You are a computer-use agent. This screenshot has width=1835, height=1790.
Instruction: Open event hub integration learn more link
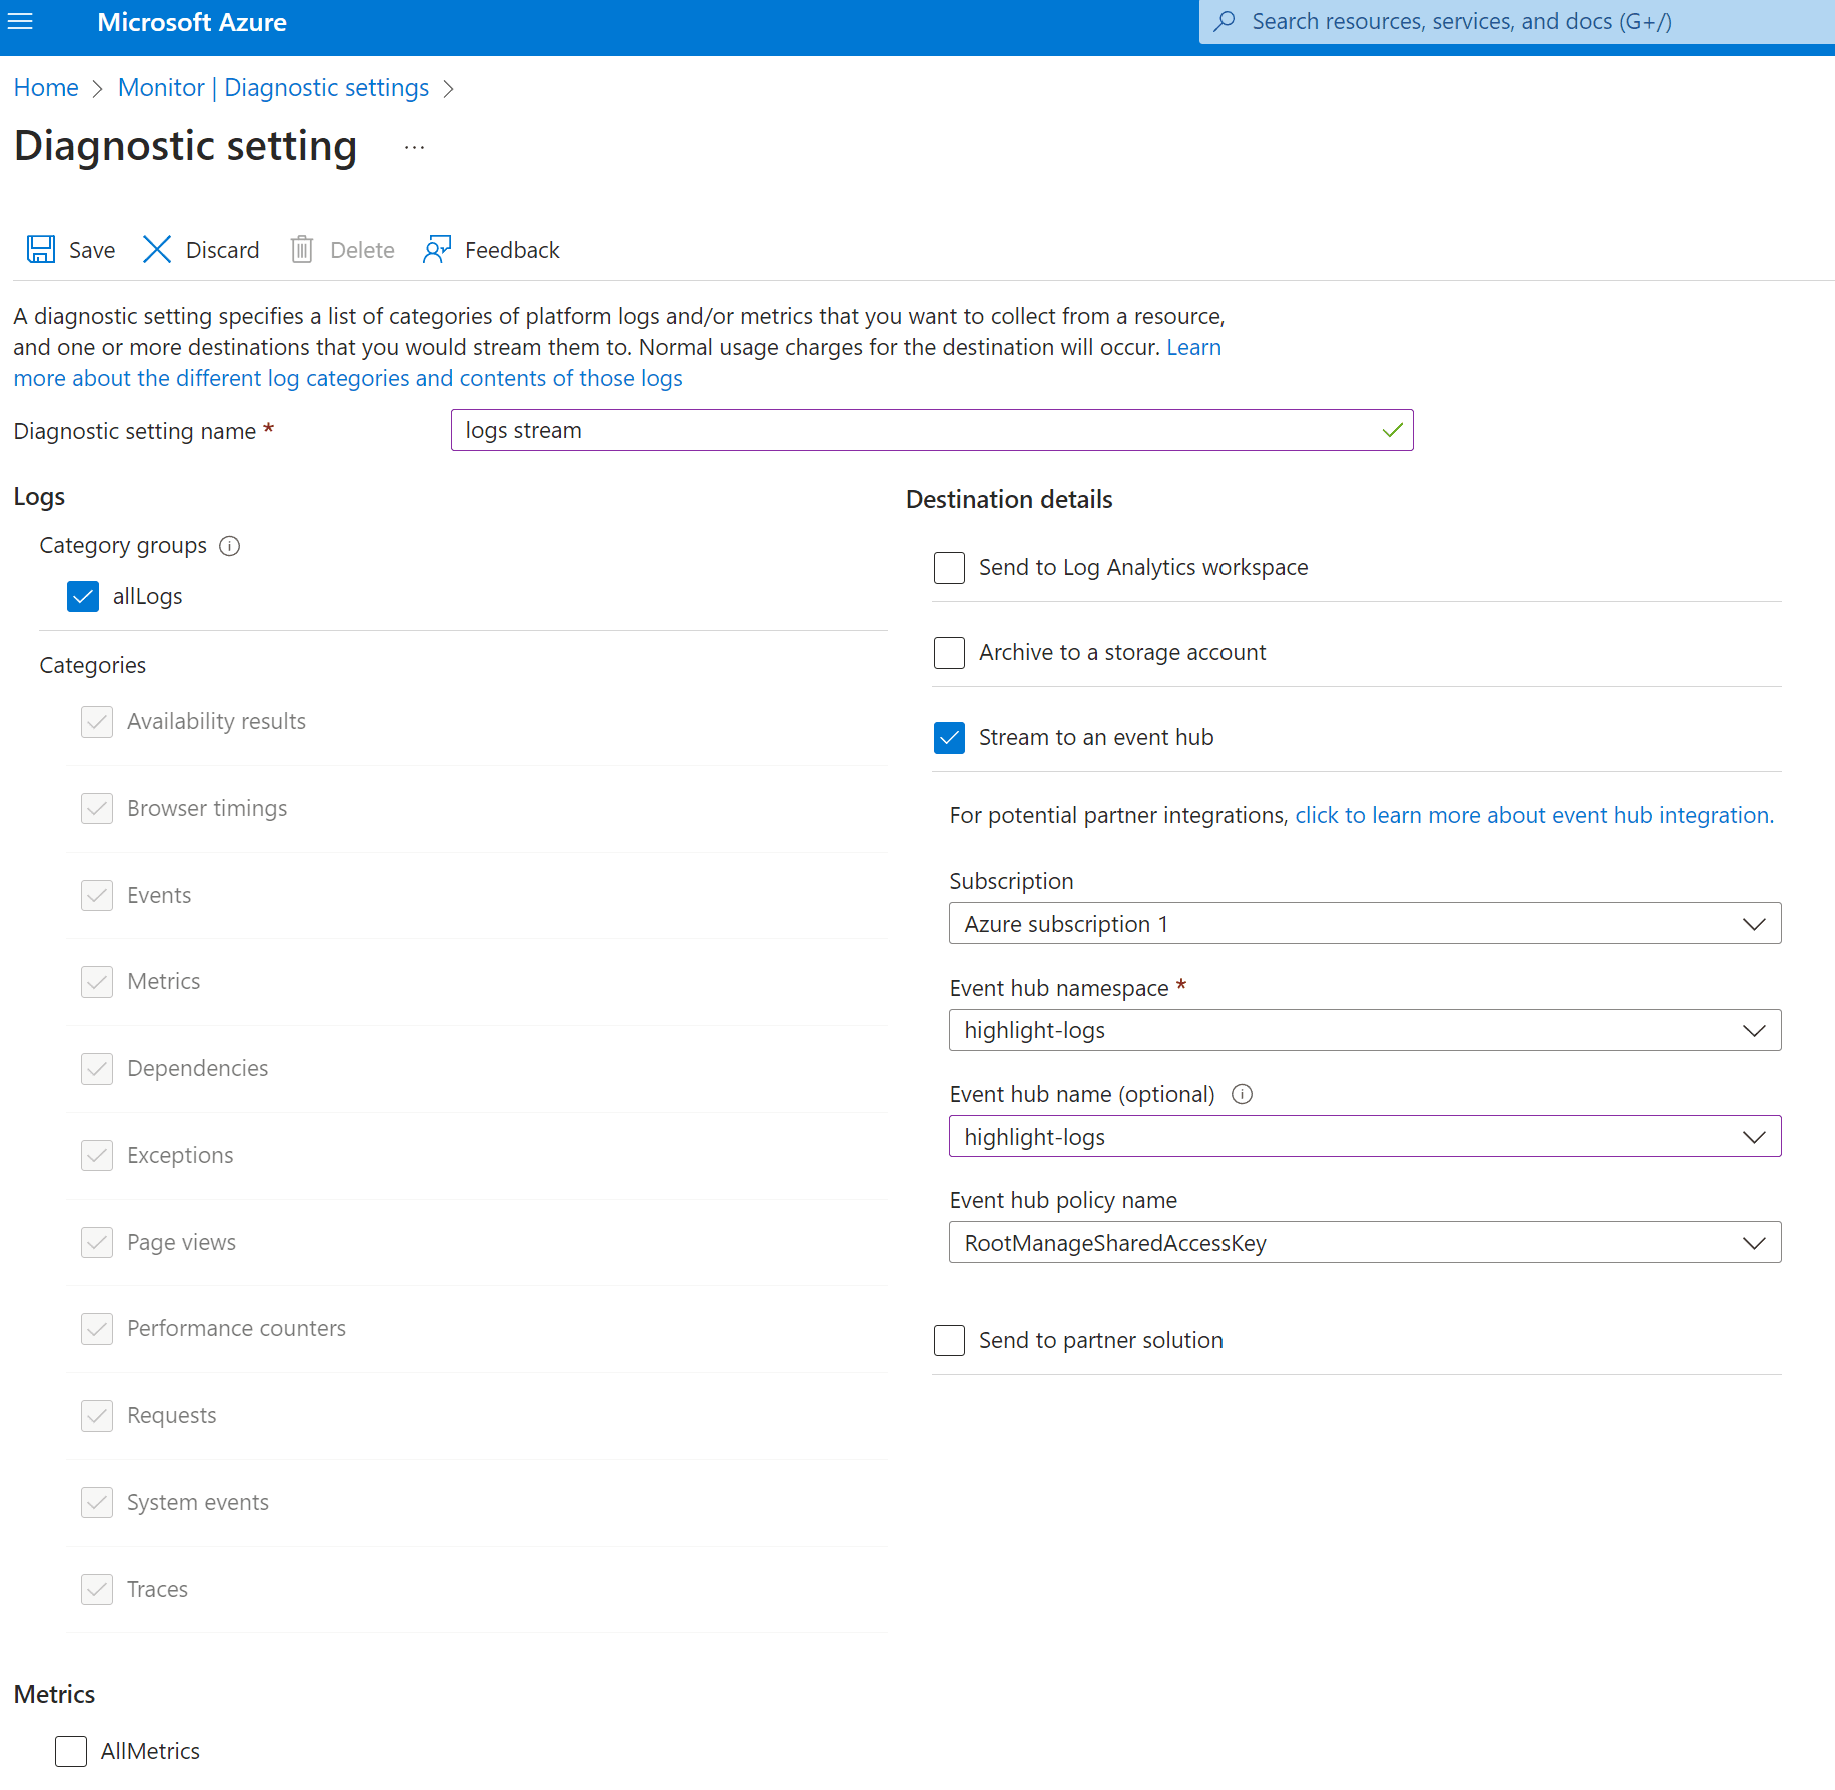click(x=1534, y=816)
